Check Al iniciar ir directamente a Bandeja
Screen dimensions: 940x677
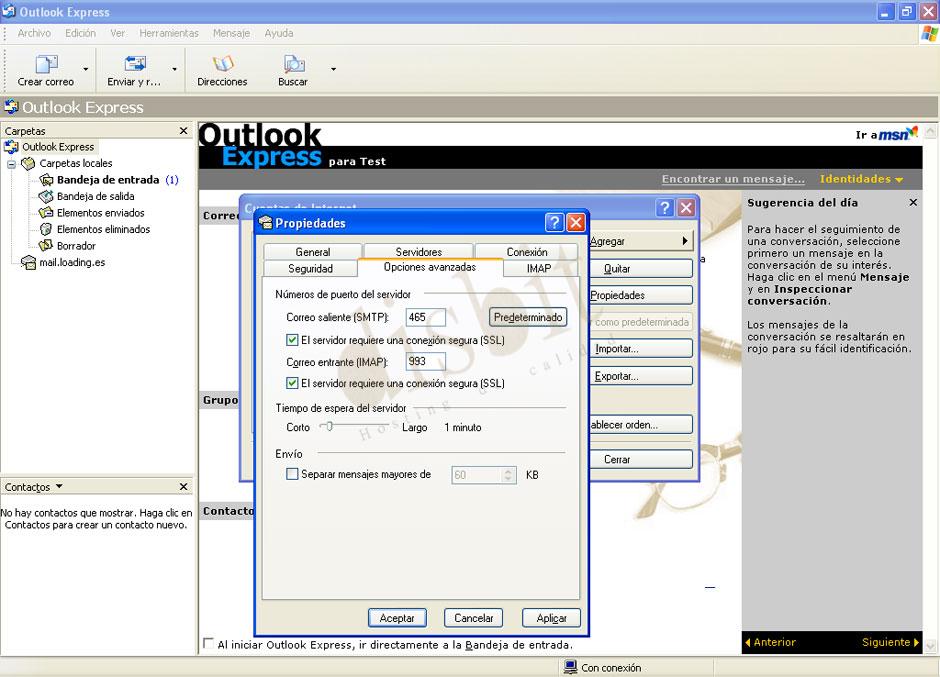208,645
